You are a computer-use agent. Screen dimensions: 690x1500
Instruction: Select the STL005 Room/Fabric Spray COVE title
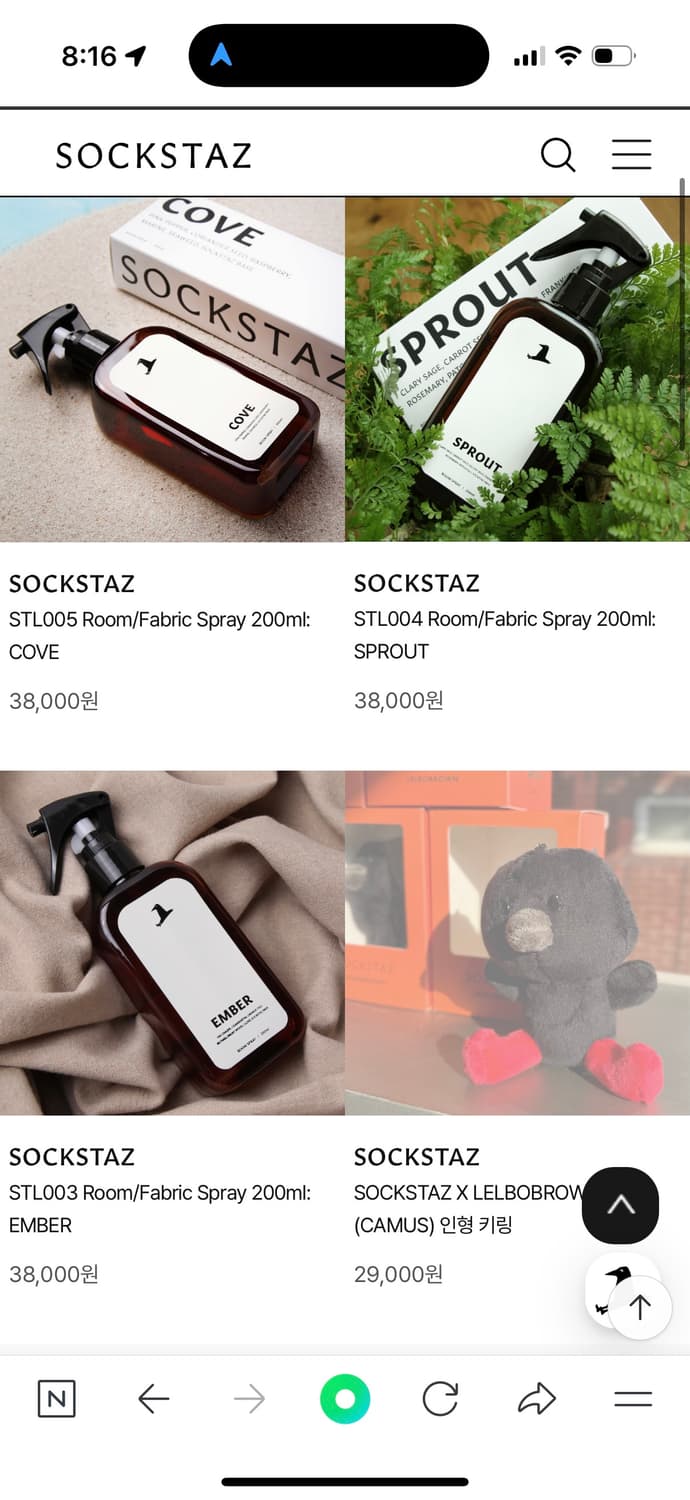click(x=160, y=635)
